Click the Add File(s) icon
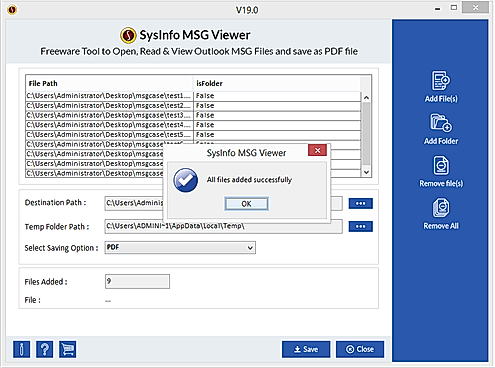The image size is (495, 368). (441, 80)
